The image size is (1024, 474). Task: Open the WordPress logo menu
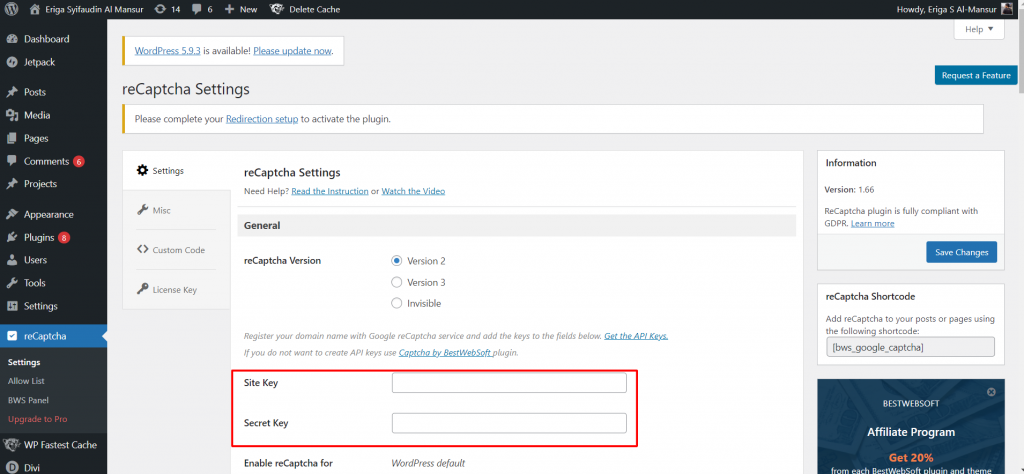[10, 9]
